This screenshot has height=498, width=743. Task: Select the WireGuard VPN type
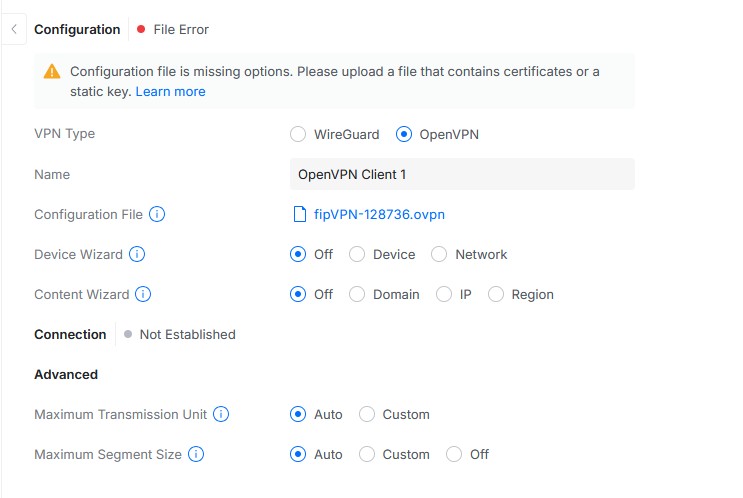tap(298, 134)
